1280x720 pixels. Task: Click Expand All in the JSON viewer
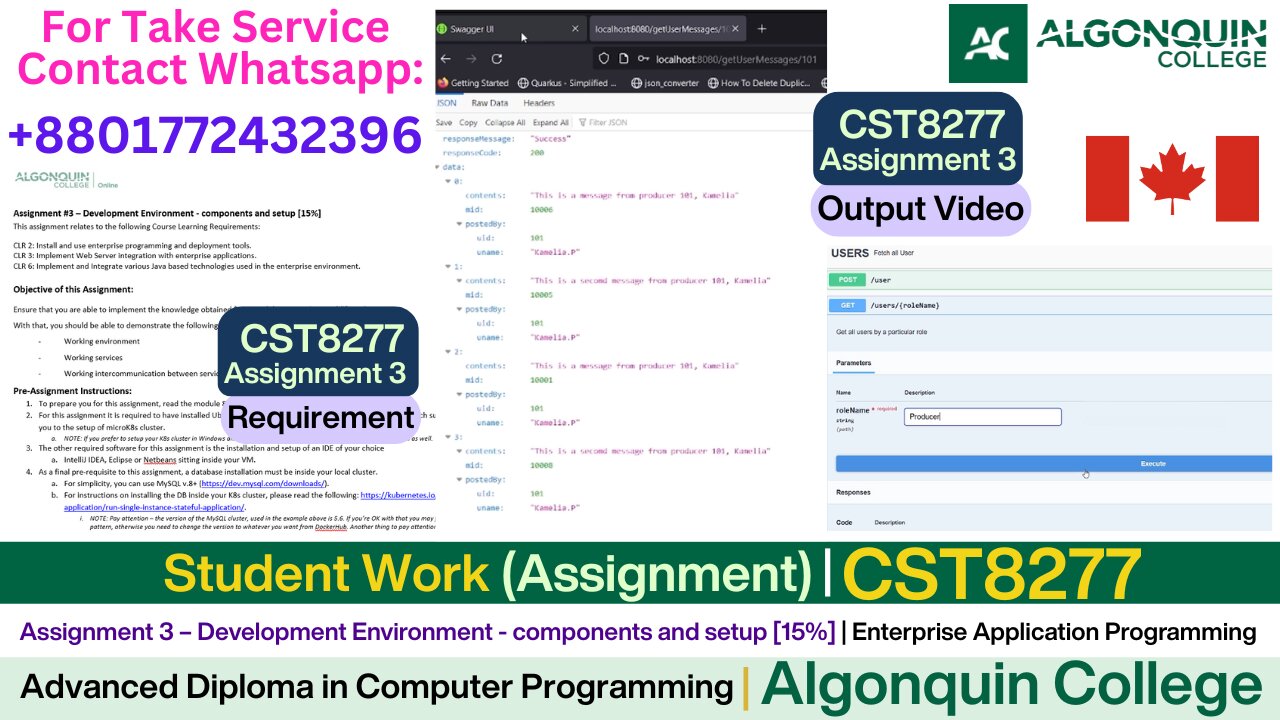[551, 122]
